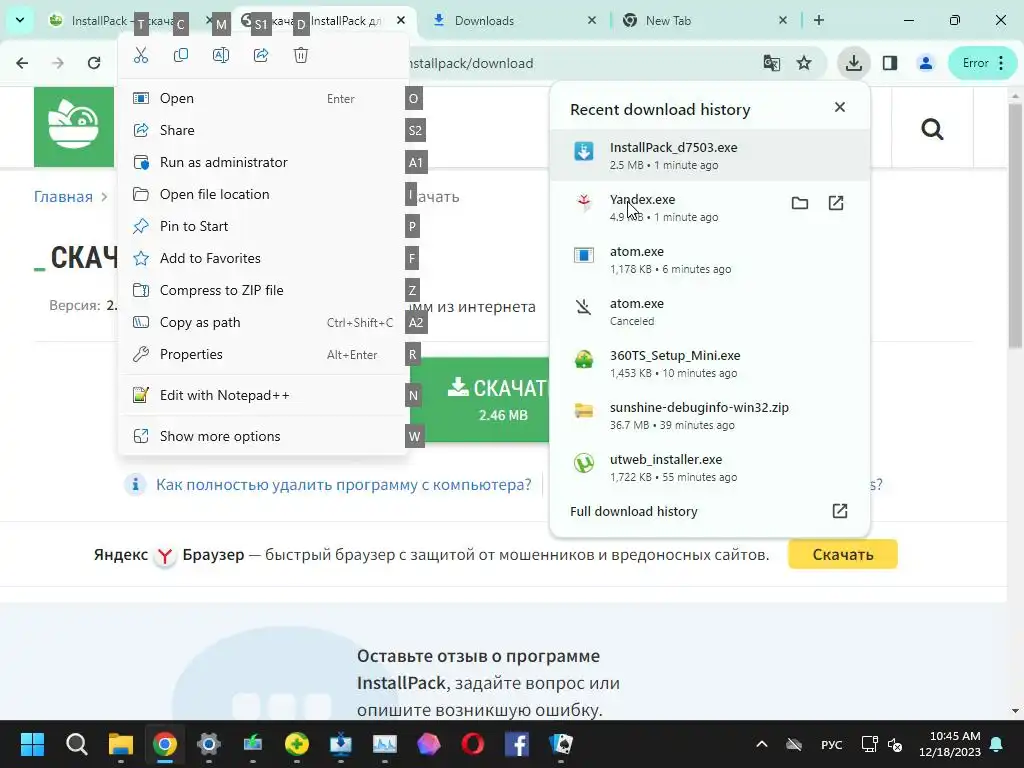Open the clock showing 10:45 AM
Screen dimensions: 1024x768
[950, 744]
